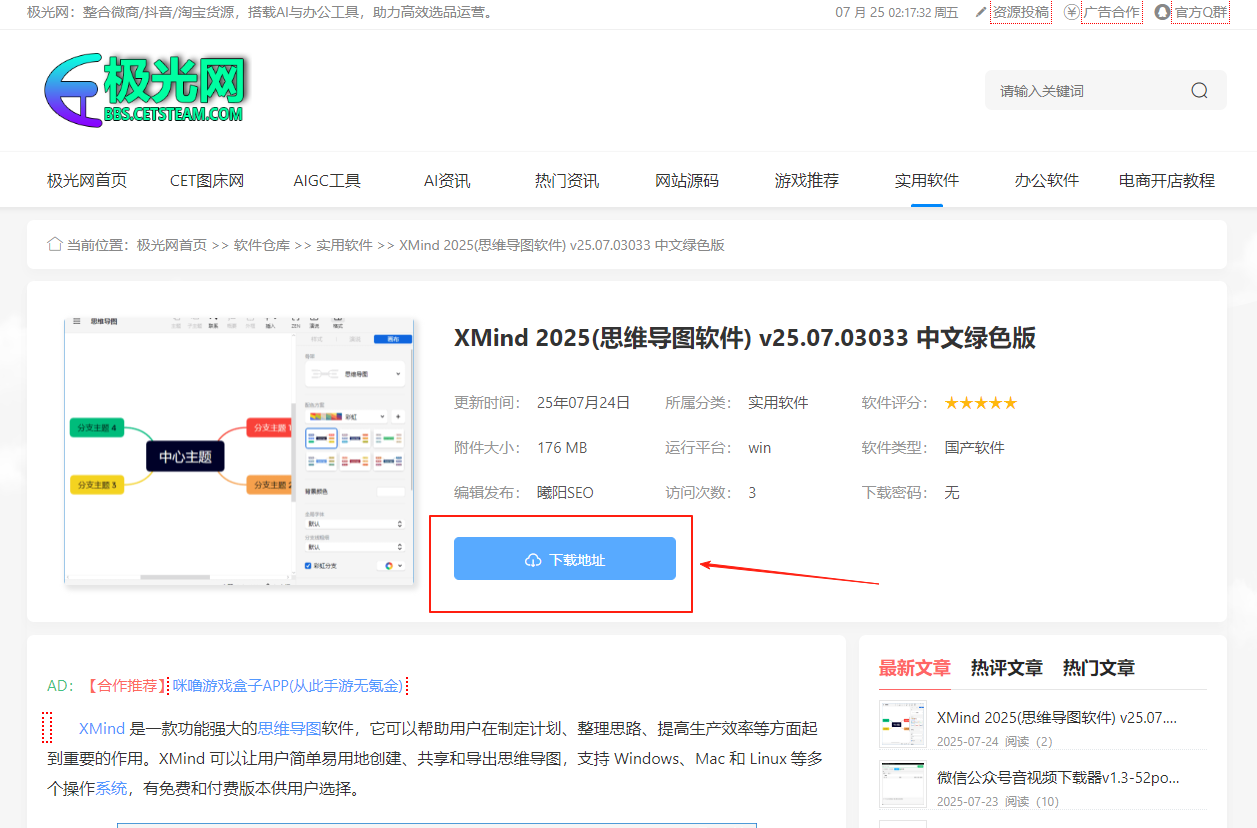Open the 办公软件 navigation item
The height and width of the screenshot is (828, 1257).
click(x=1047, y=181)
